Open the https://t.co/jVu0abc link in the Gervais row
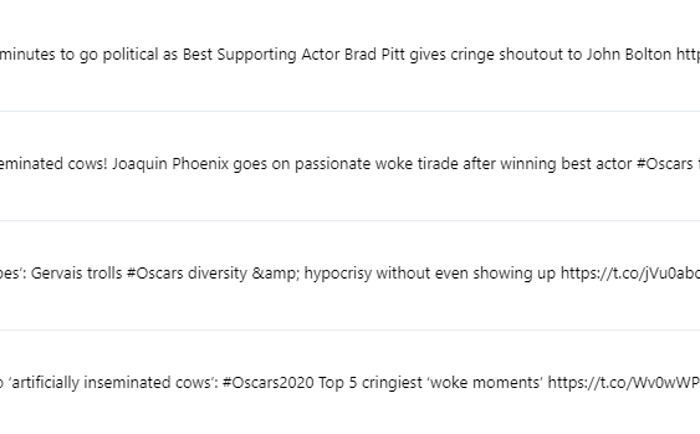Image resolution: width=700 pixels, height=434 pixels. tap(630, 273)
